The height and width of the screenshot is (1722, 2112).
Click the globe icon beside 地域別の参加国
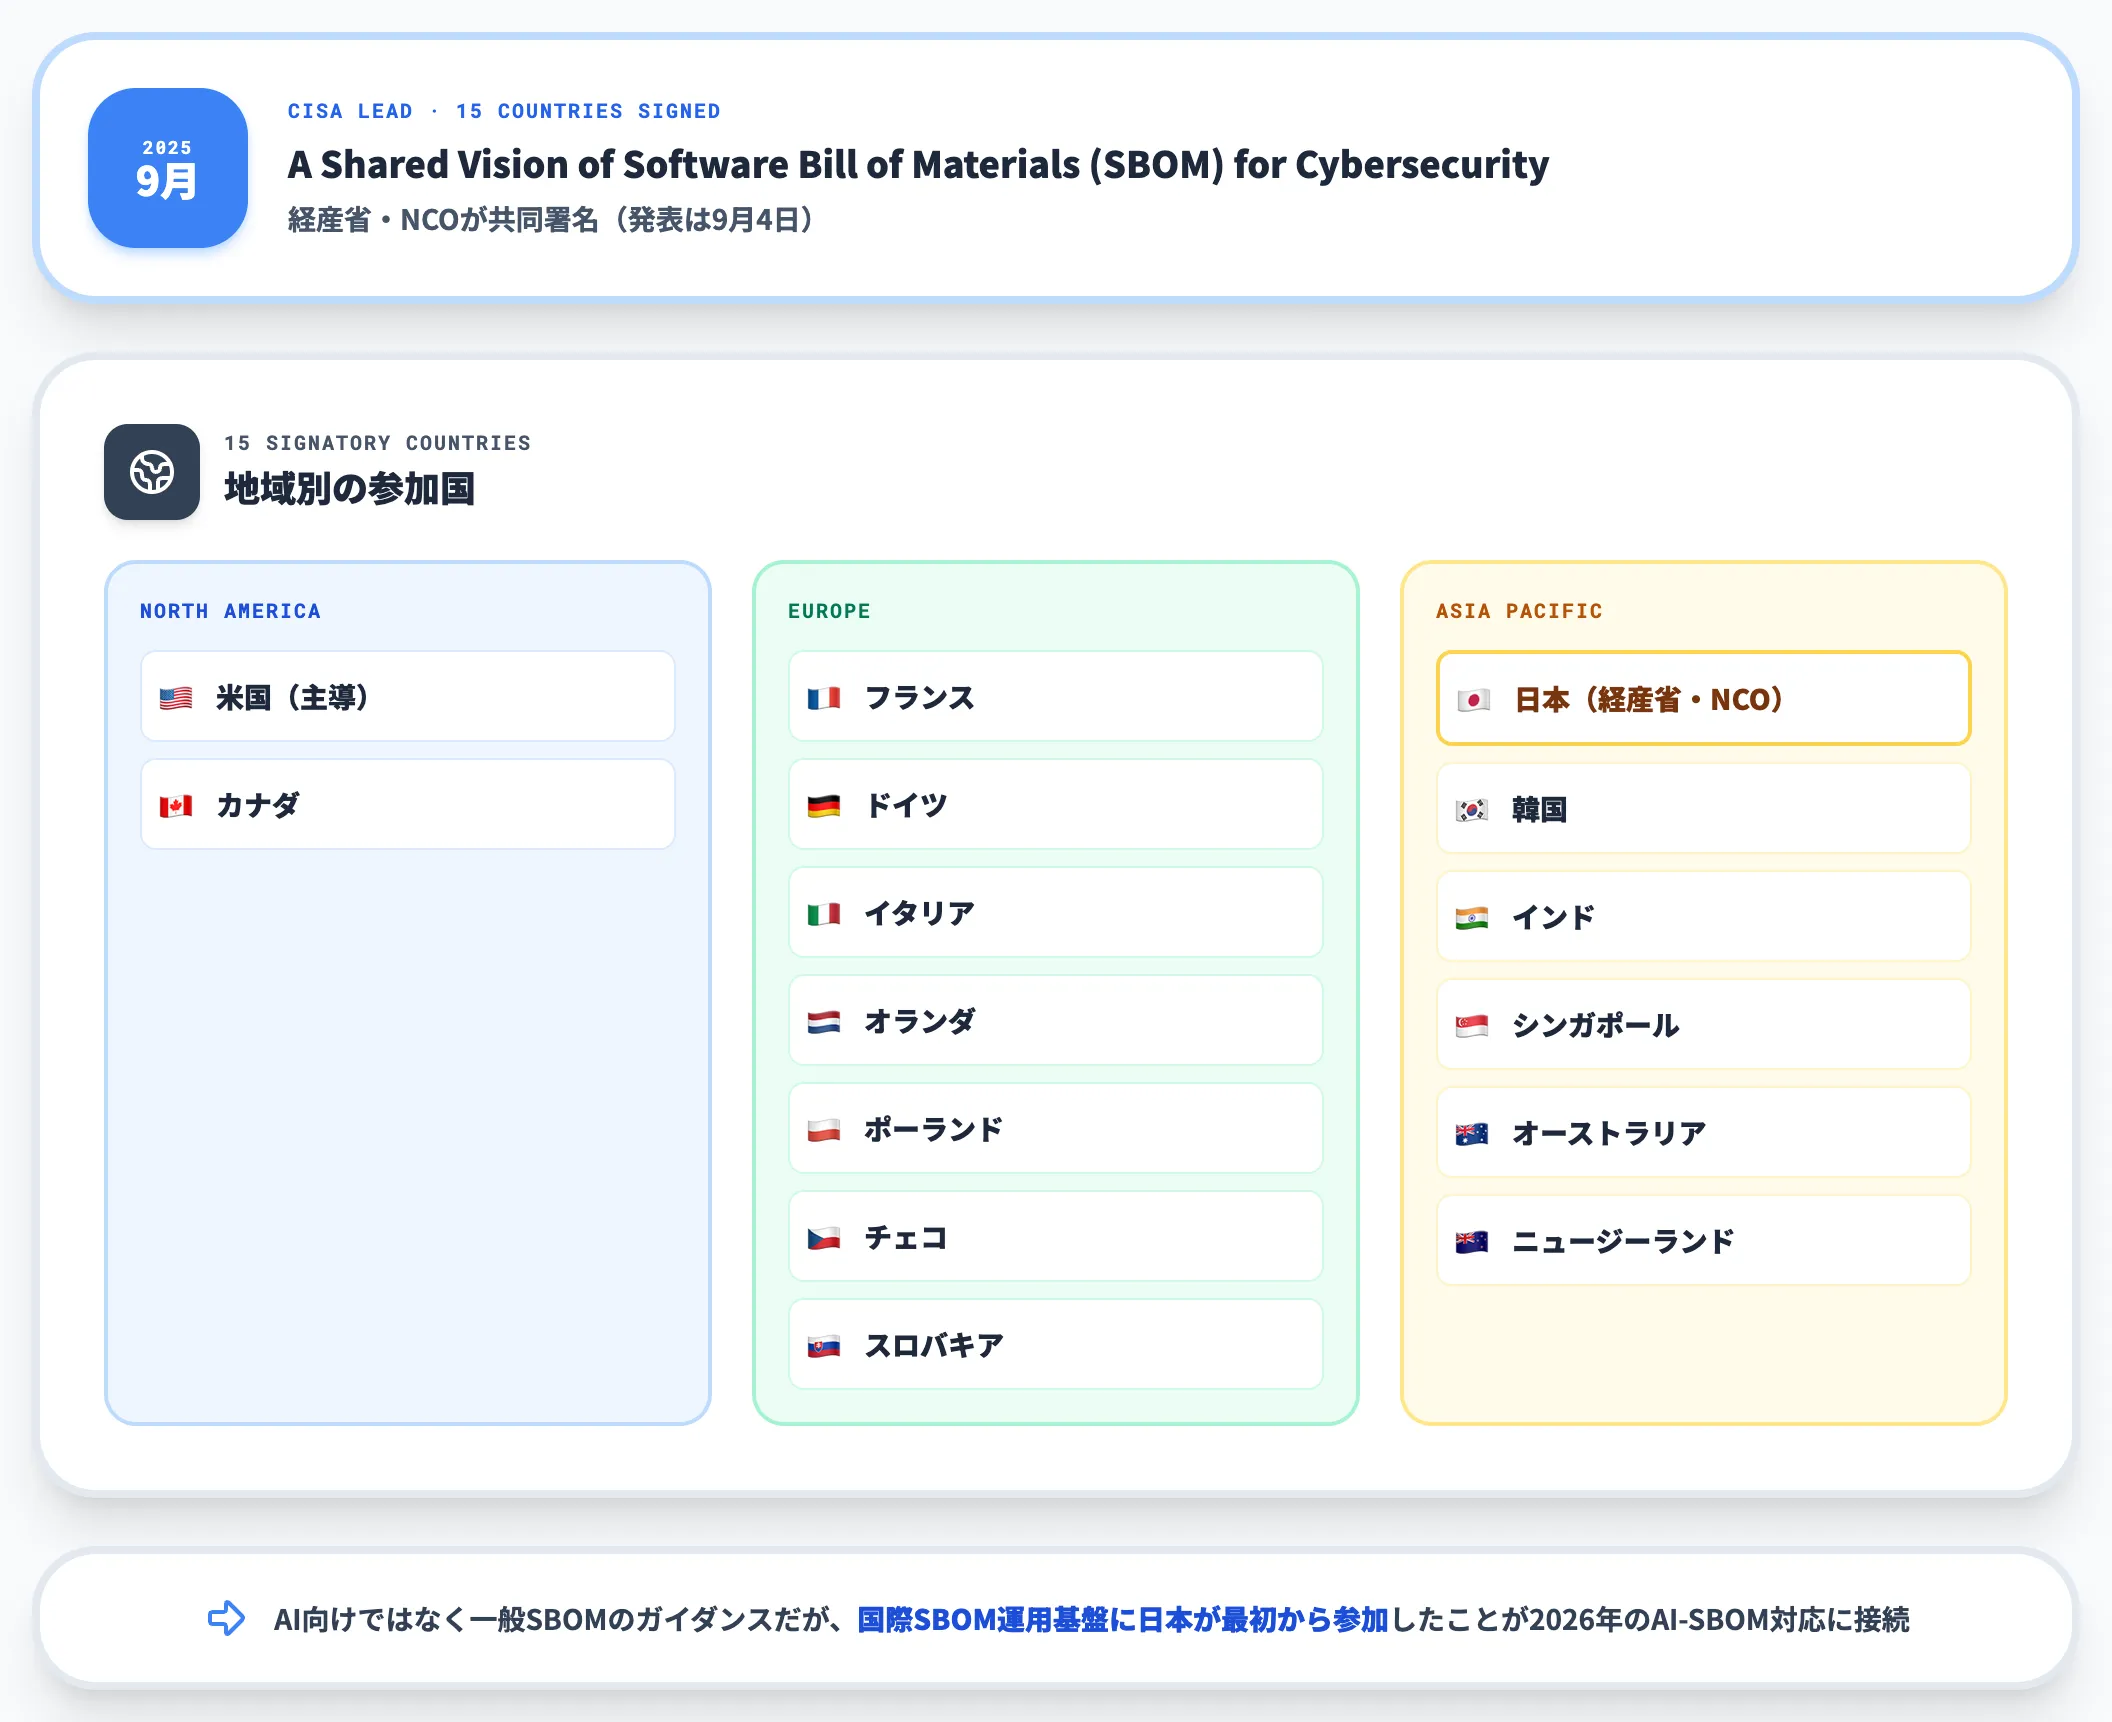coord(152,472)
